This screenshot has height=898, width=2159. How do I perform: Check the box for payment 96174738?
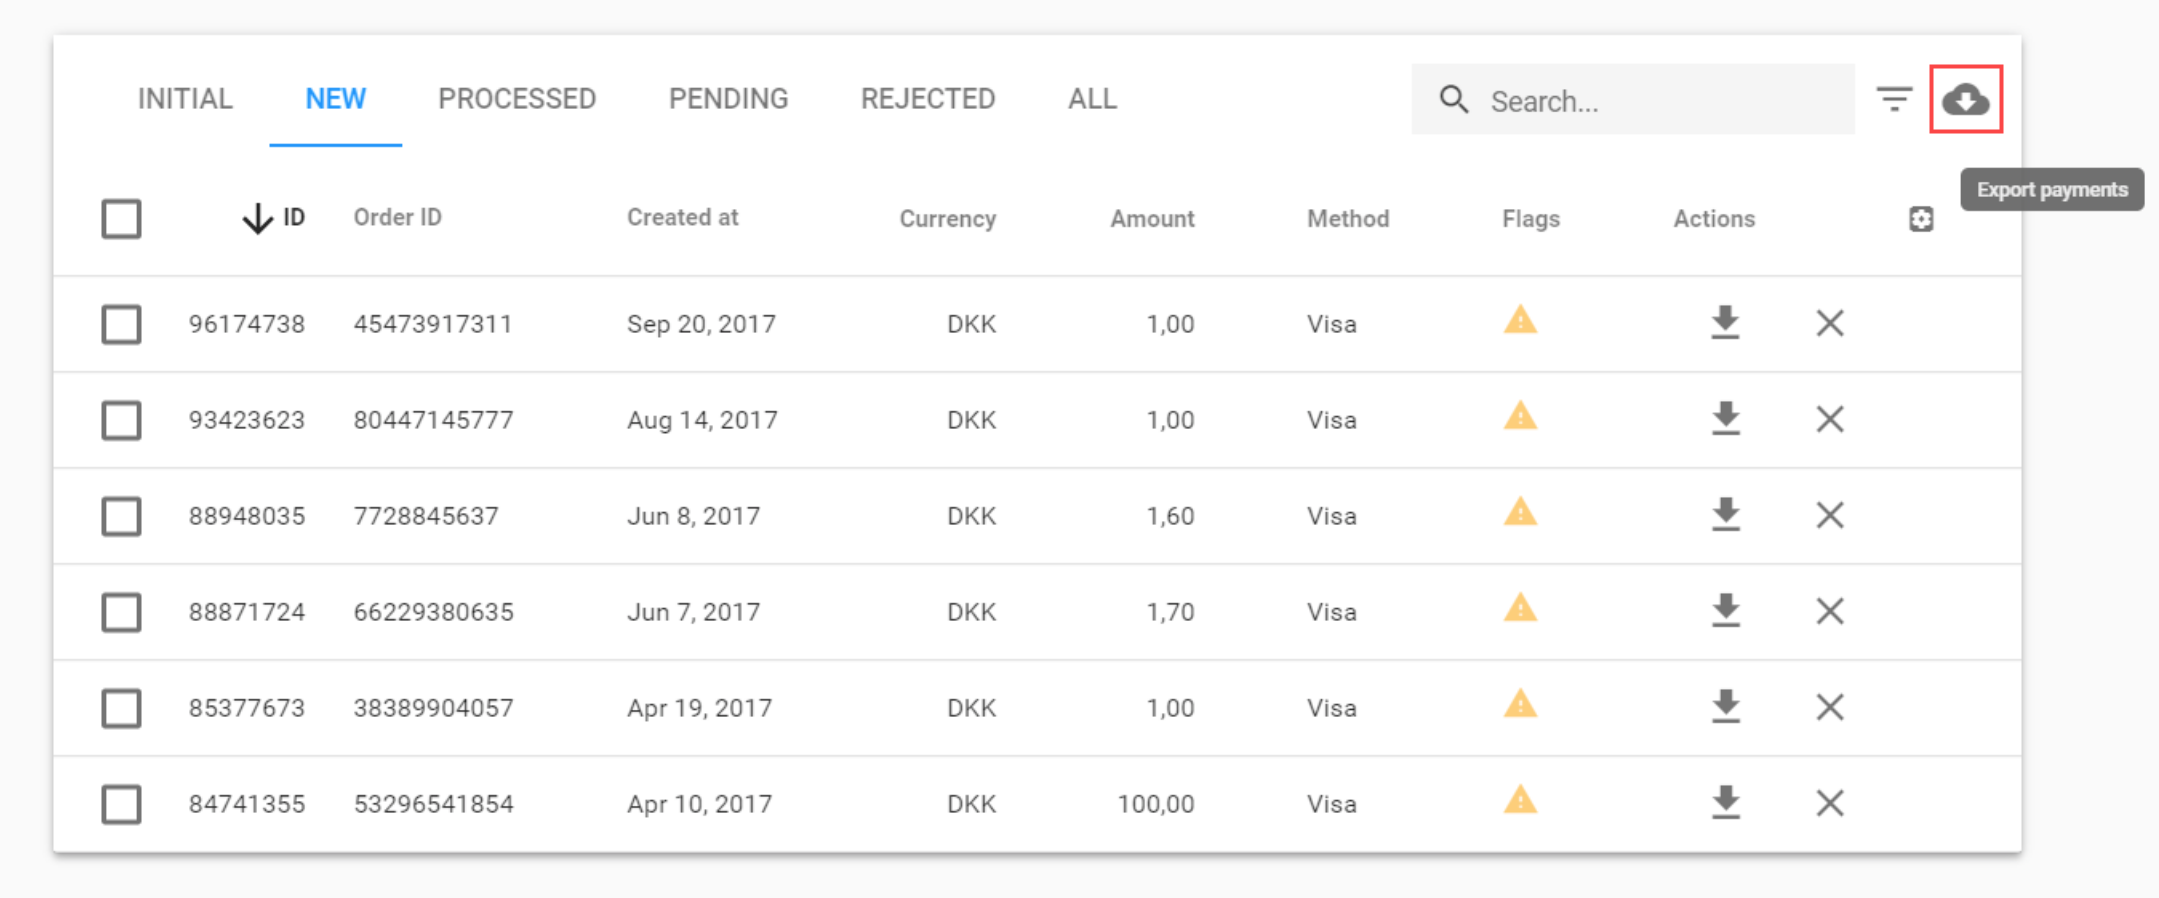click(121, 324)
